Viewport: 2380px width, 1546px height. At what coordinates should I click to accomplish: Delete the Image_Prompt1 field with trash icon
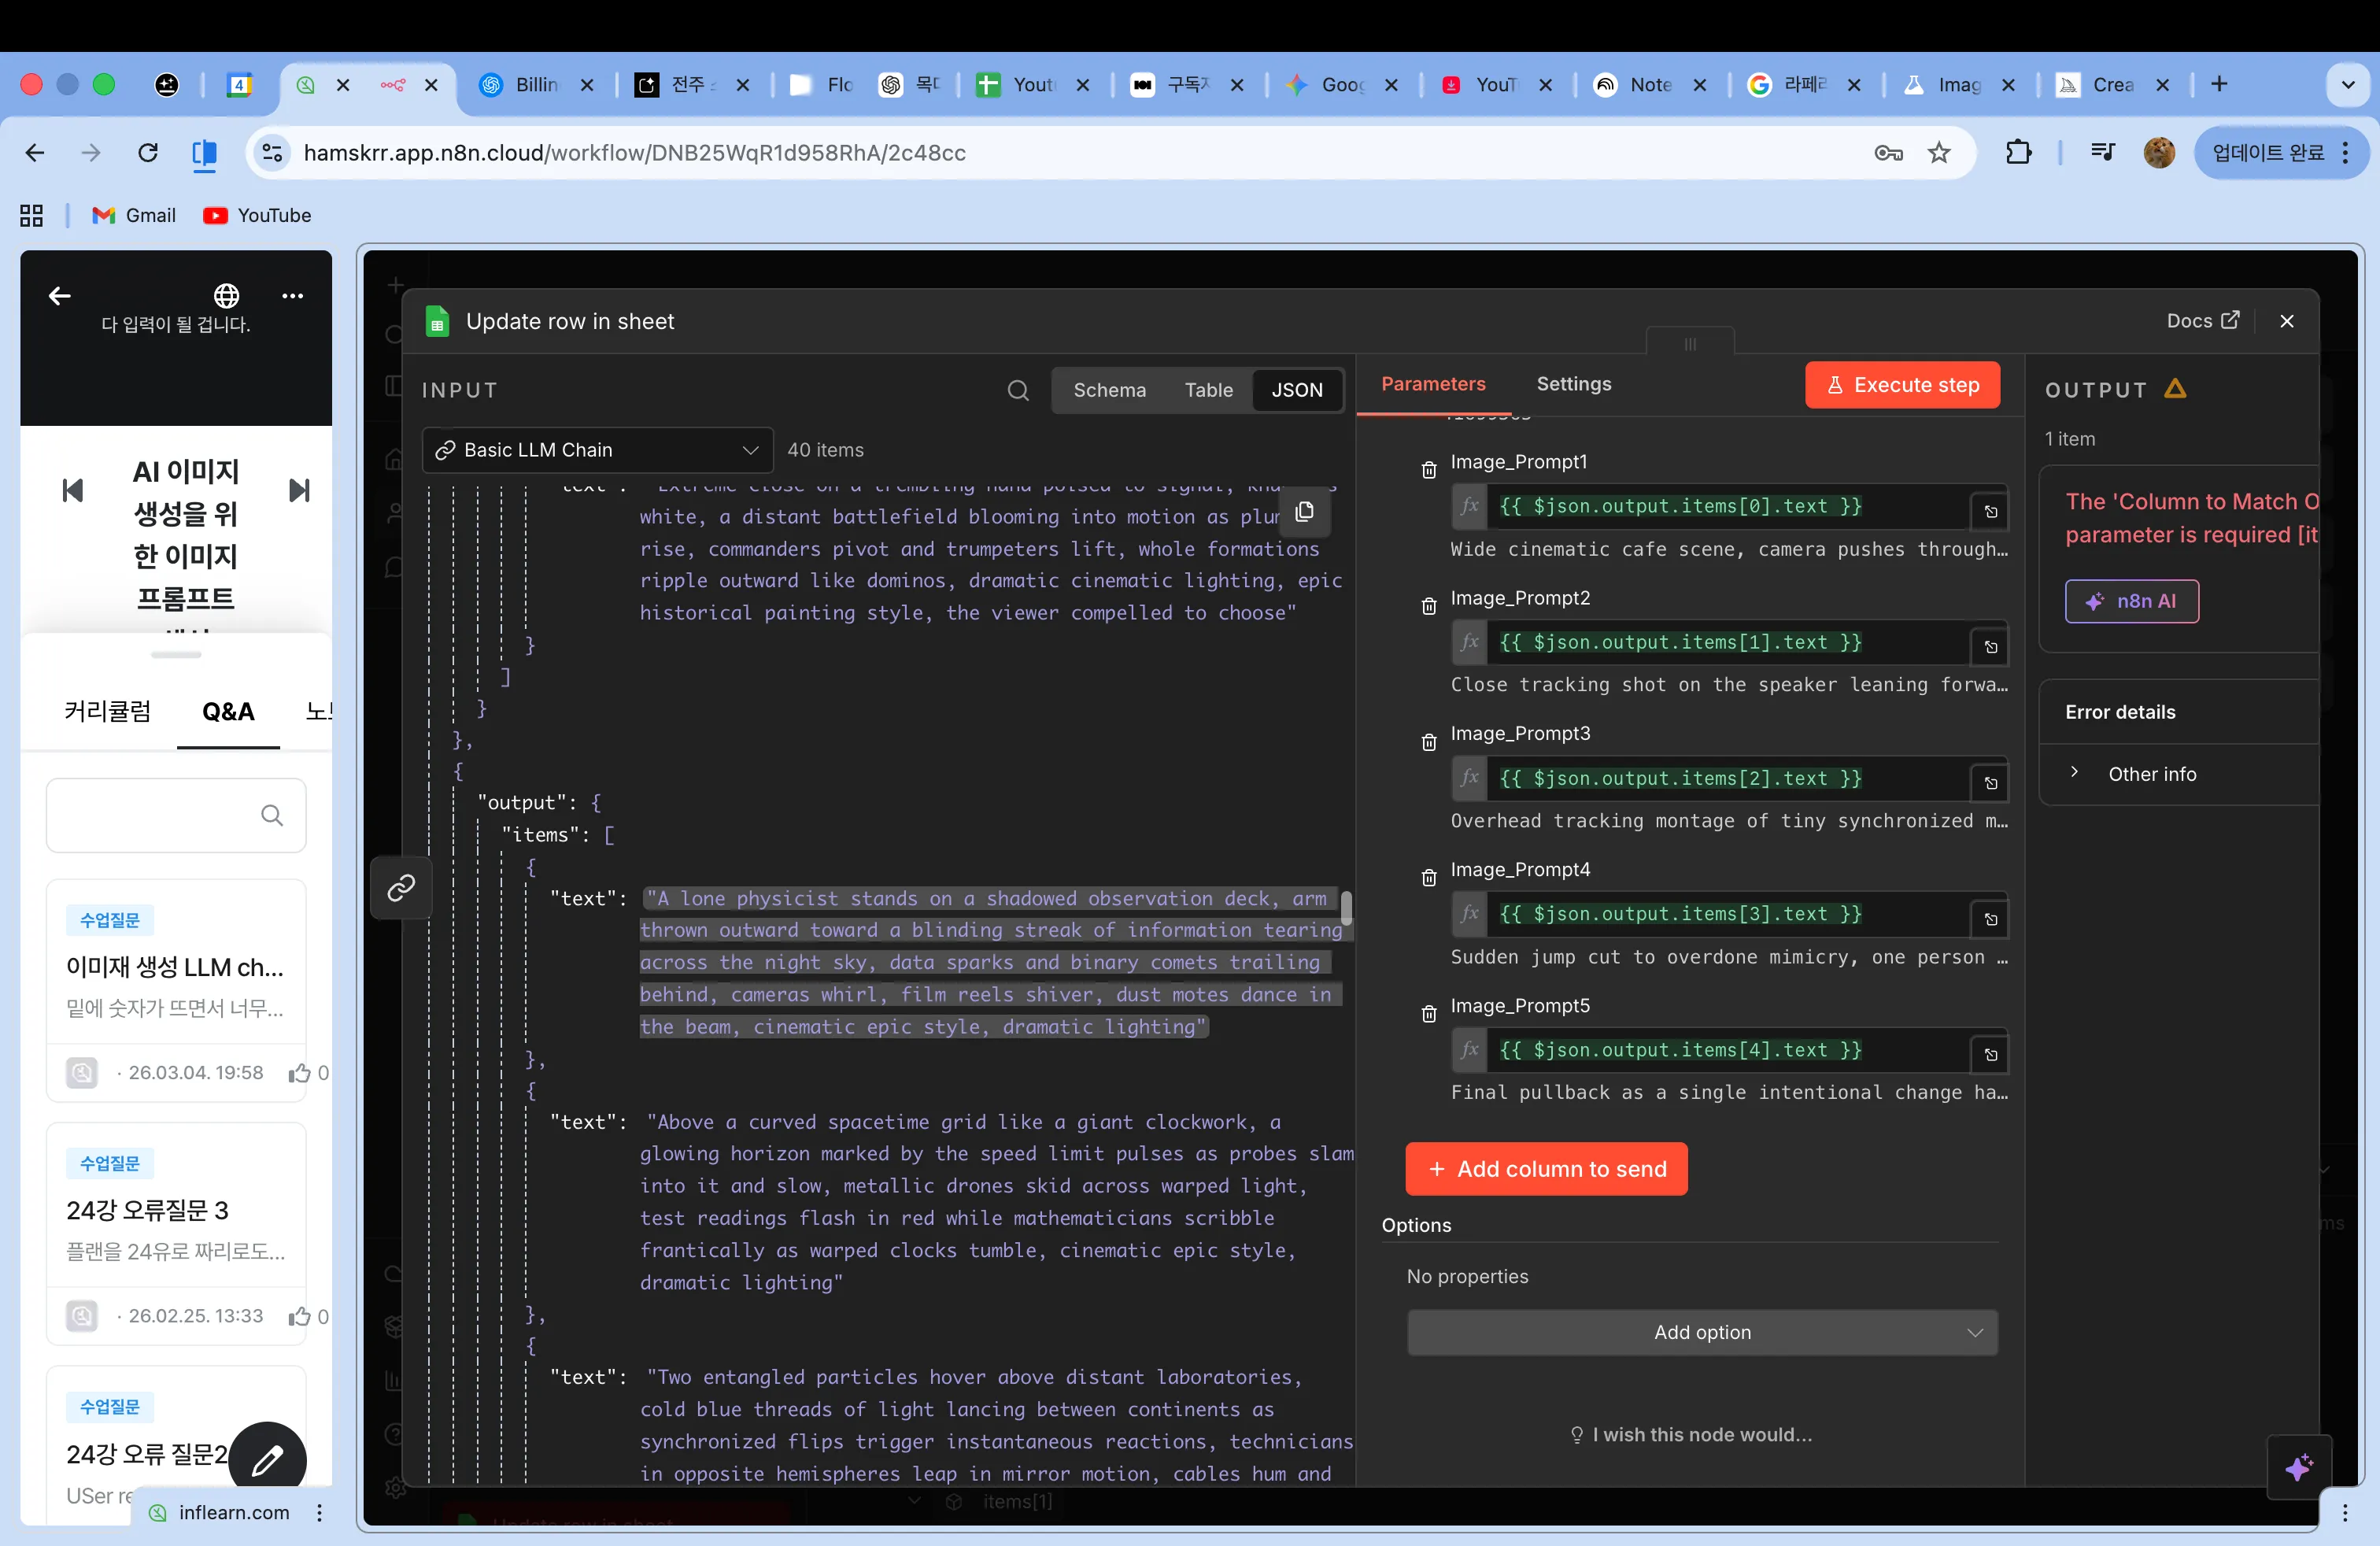[x=1428, y=470]
